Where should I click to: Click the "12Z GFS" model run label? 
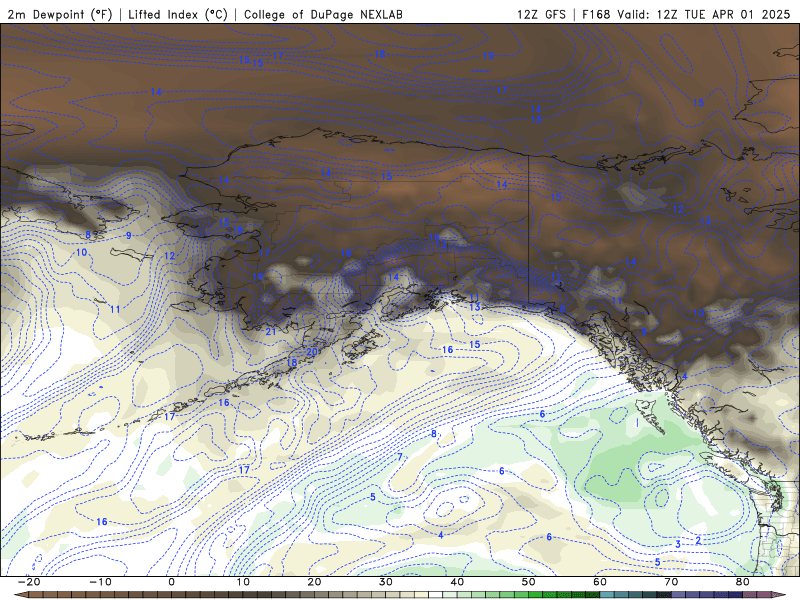pyautogui.click(x=541, y=14)
